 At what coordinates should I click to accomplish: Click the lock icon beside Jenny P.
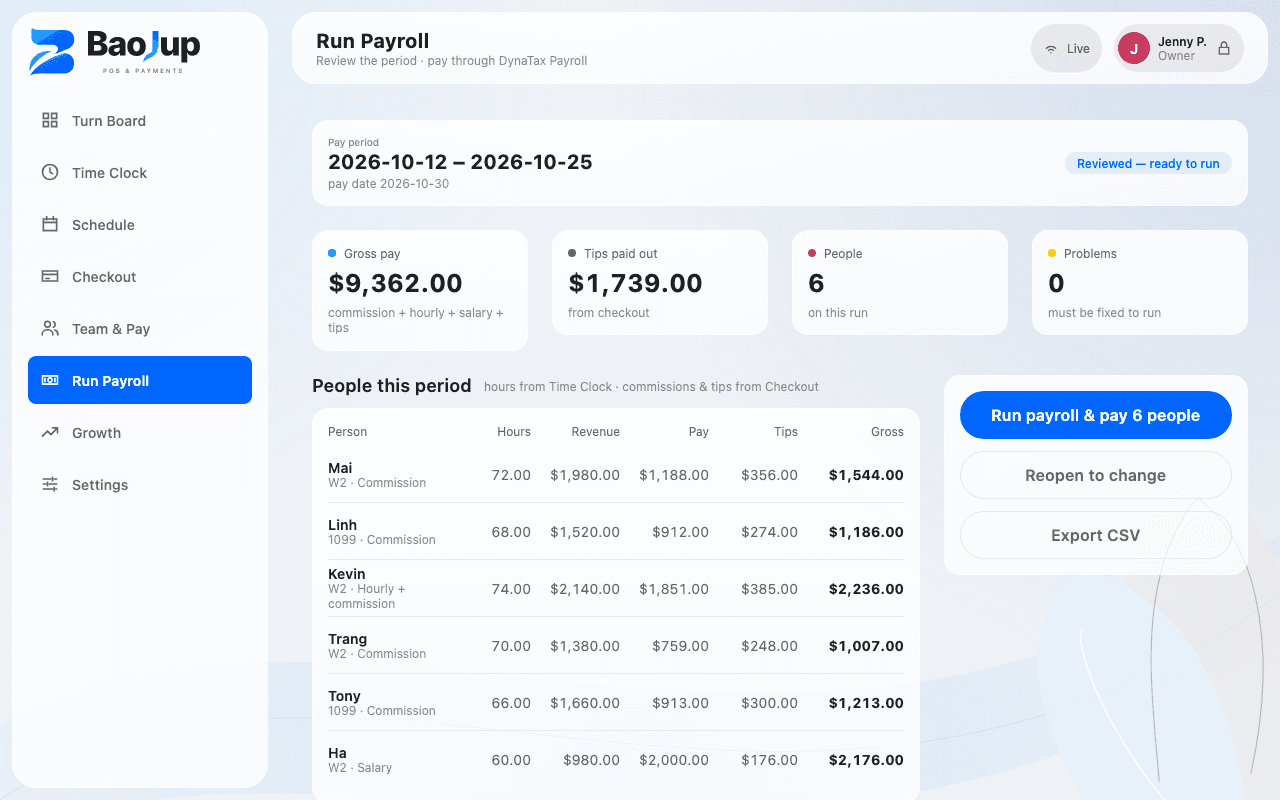[x=1224, y=49]
